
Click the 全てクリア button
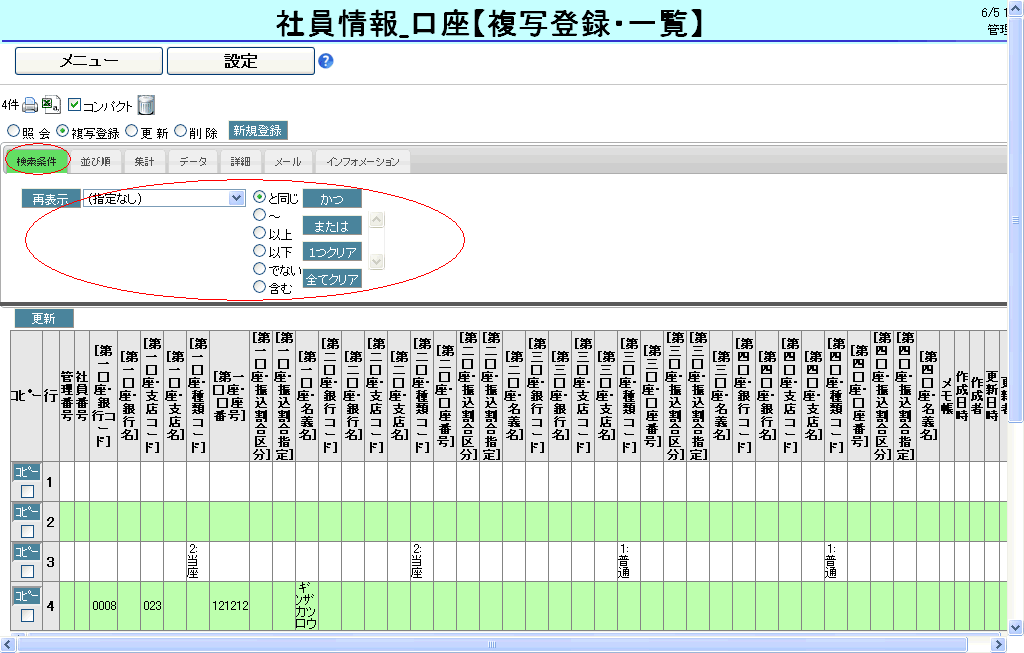pos(332,280)
